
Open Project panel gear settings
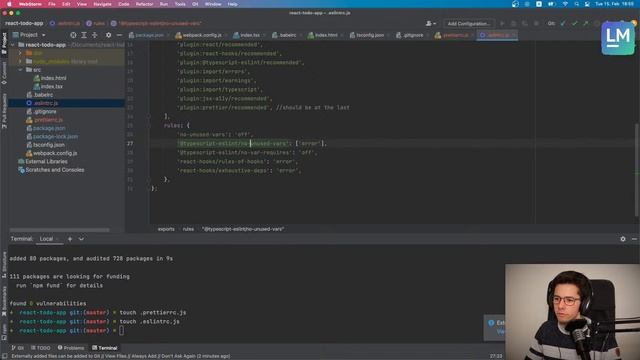[108, 35]
